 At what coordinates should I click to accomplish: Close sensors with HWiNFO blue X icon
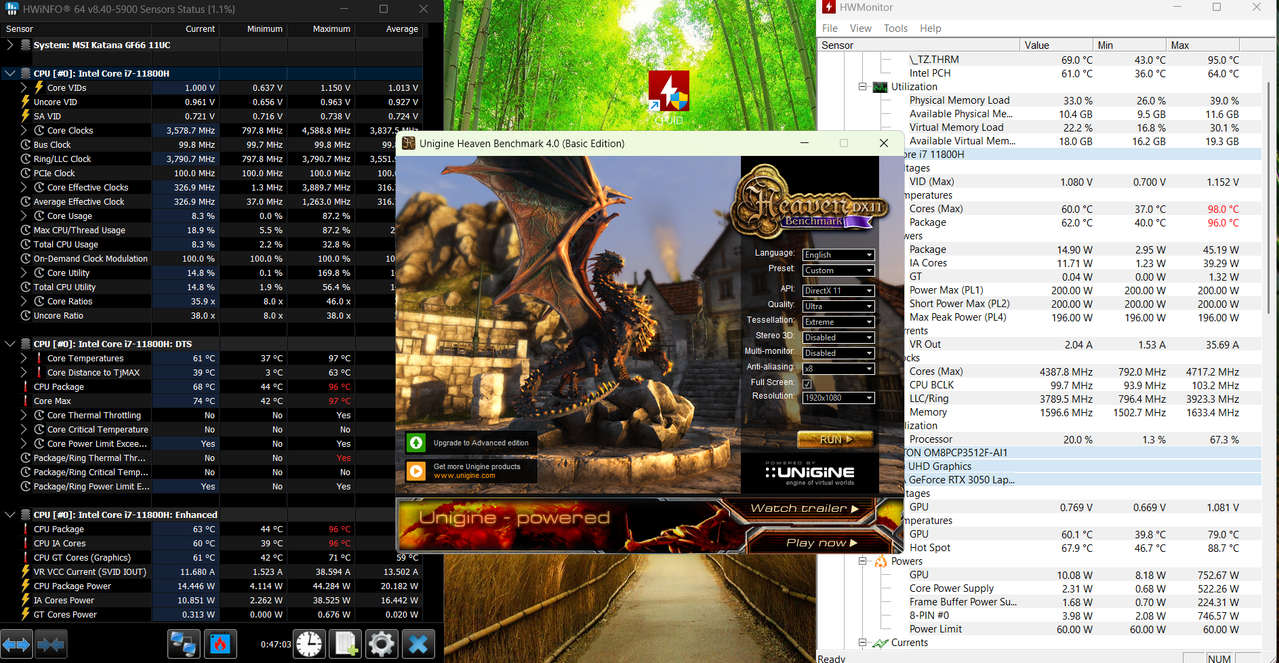419,645
